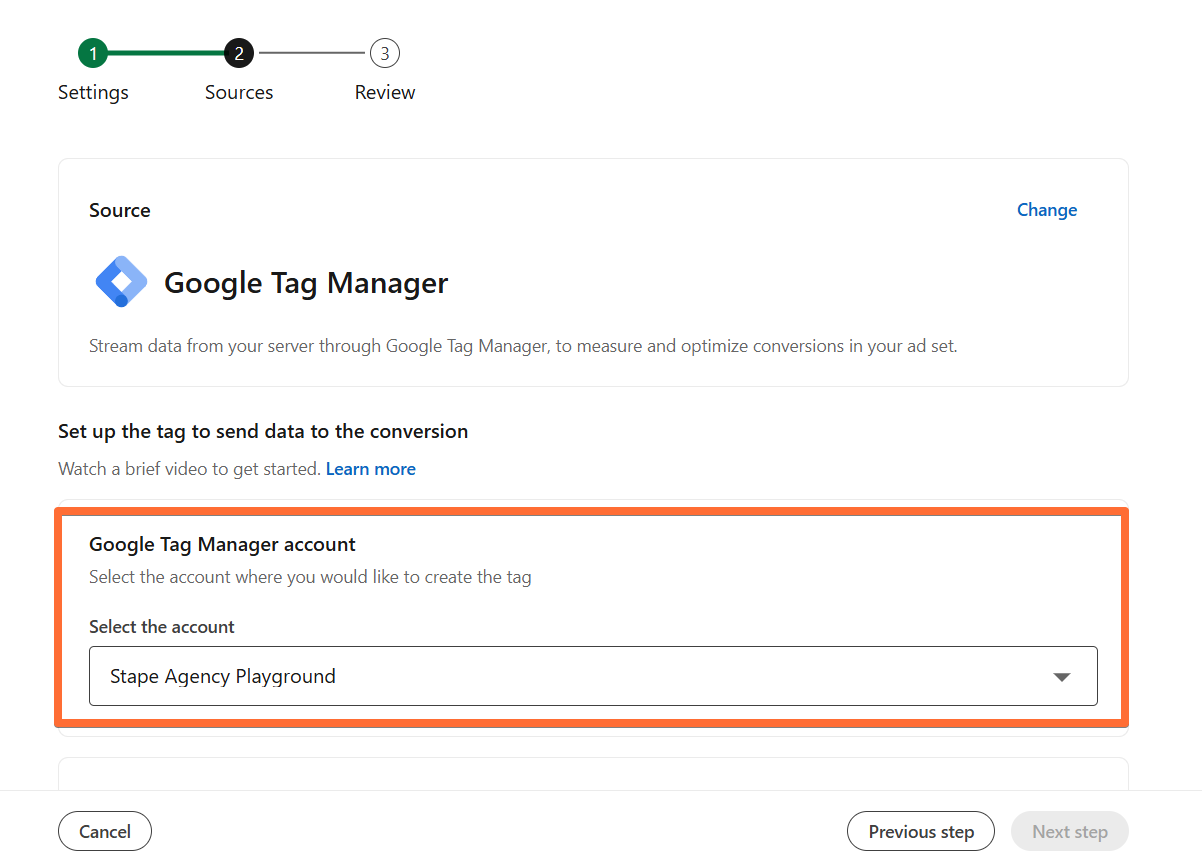This screenshot has height=865, width=1202.
Task: Click the Set up the tag heading
Action: click(263, 431)
